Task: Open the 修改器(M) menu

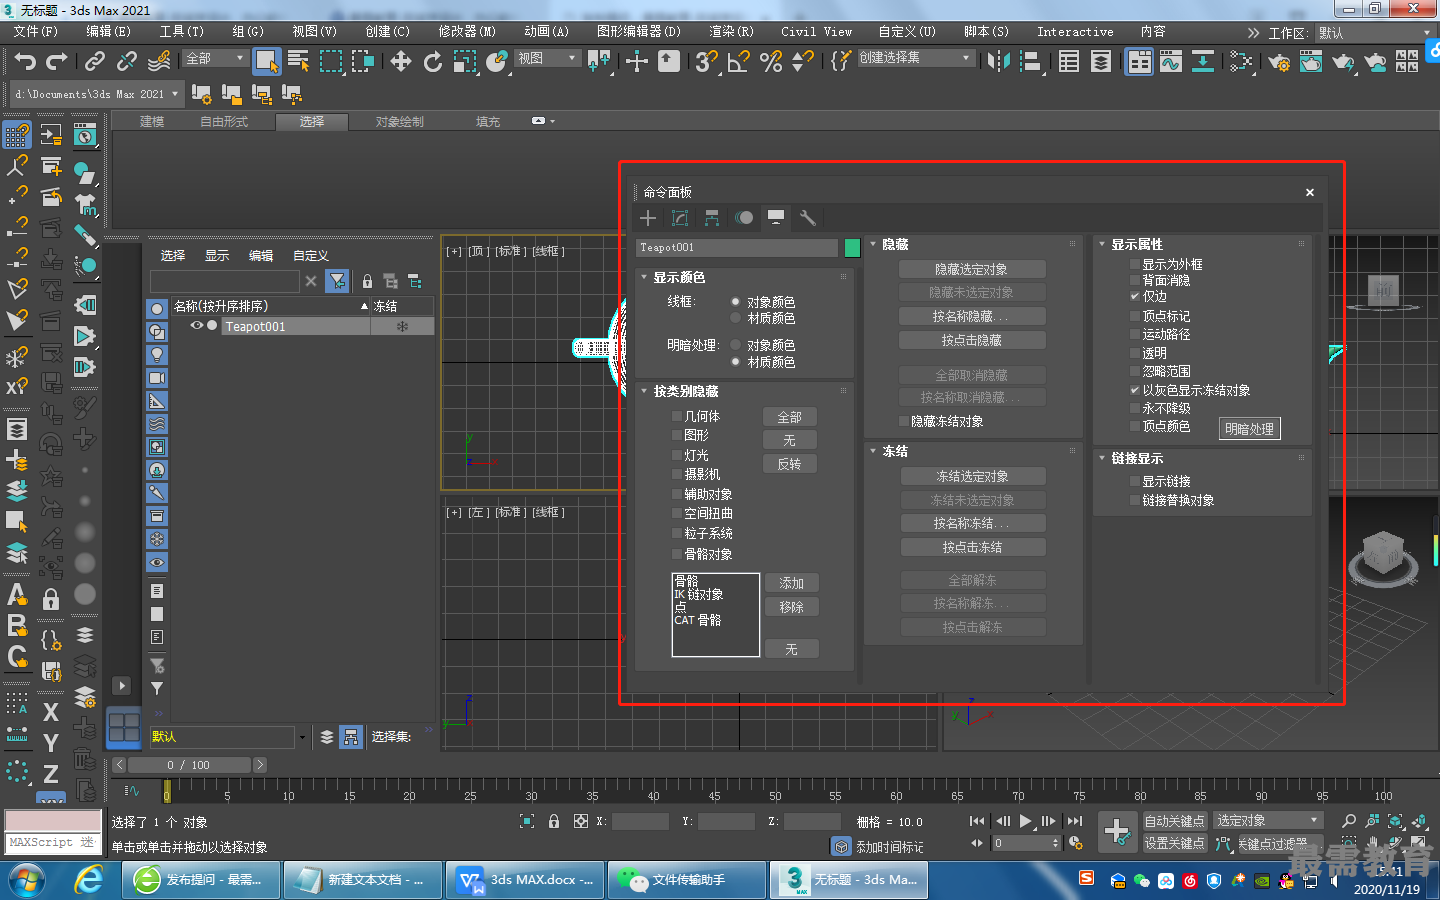Action: coord(467,32)
